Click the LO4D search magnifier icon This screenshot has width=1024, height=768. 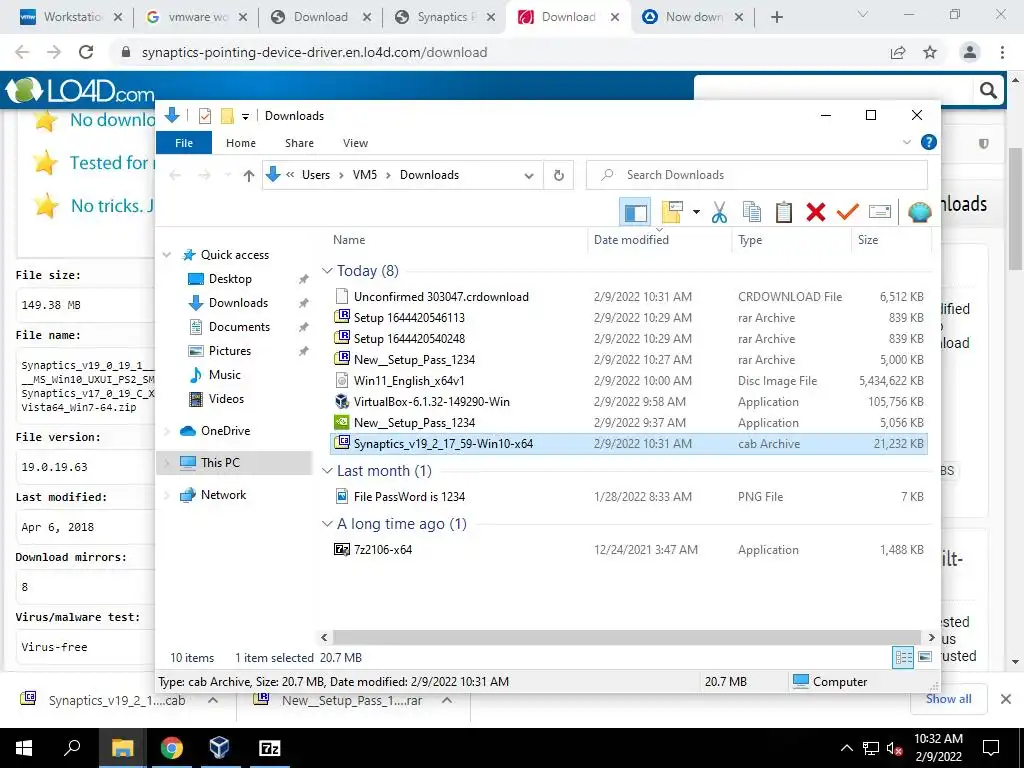click(x=988, y=90)
